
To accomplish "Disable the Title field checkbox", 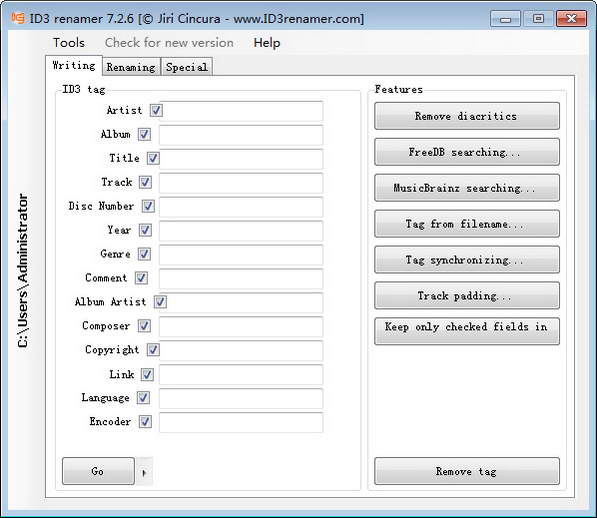I will click(x=153, y=158).
